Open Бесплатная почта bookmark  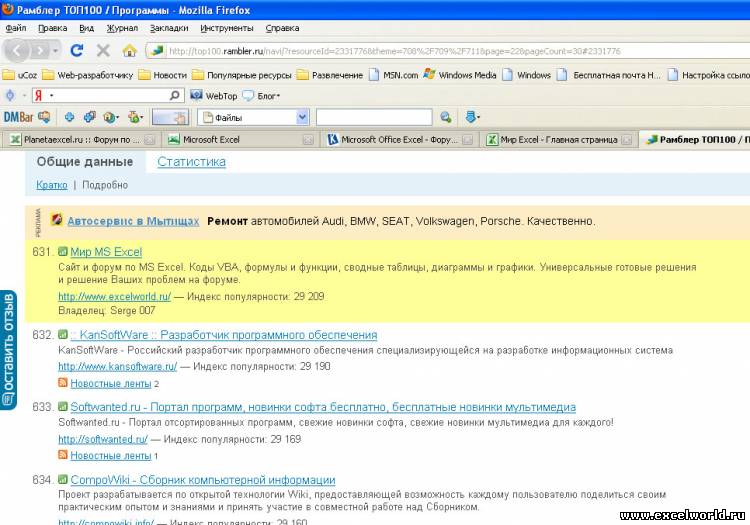[608, 75]
